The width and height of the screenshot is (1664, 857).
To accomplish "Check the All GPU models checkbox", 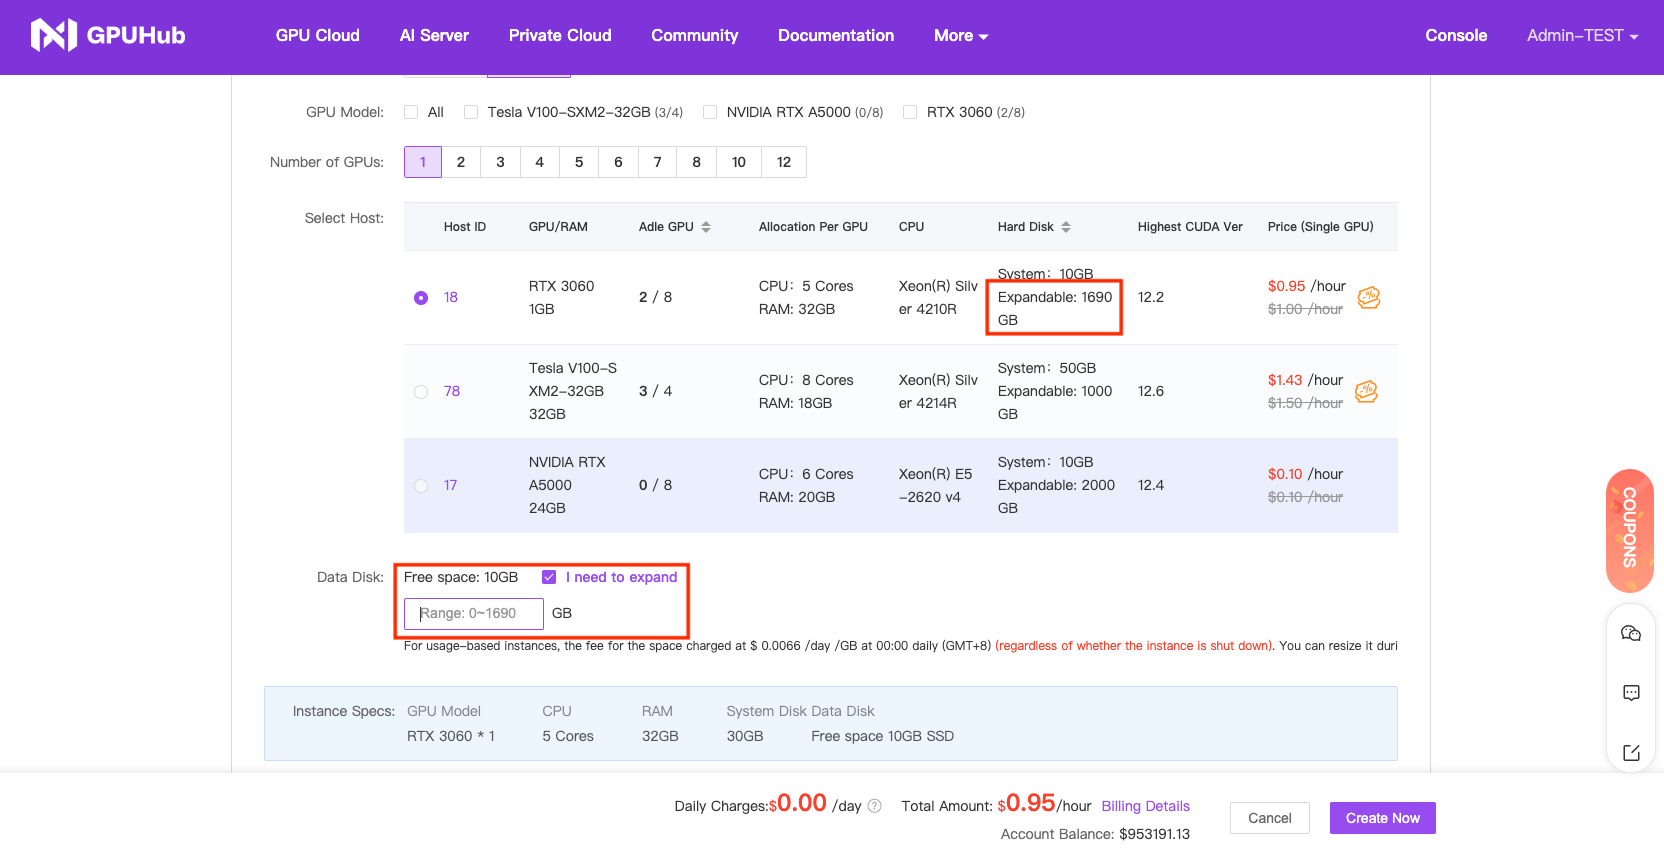I will click(x=411, y=112).
